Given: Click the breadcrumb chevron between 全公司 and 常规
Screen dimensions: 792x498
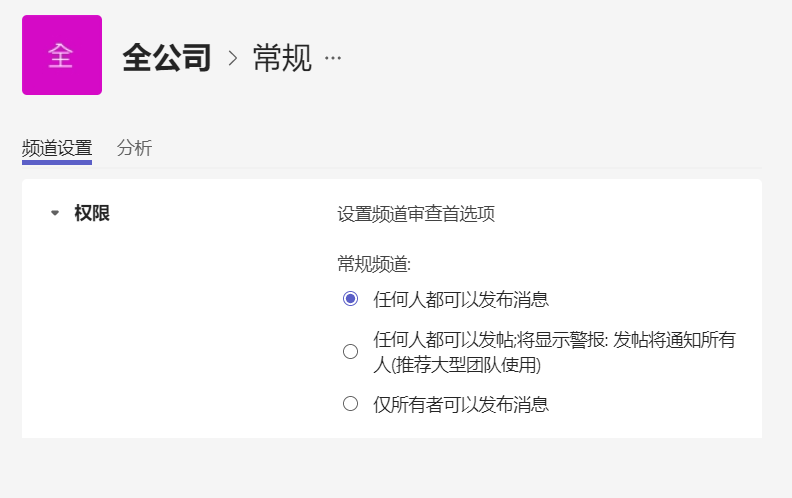Looking at the screenshot, I should point(232,58).
